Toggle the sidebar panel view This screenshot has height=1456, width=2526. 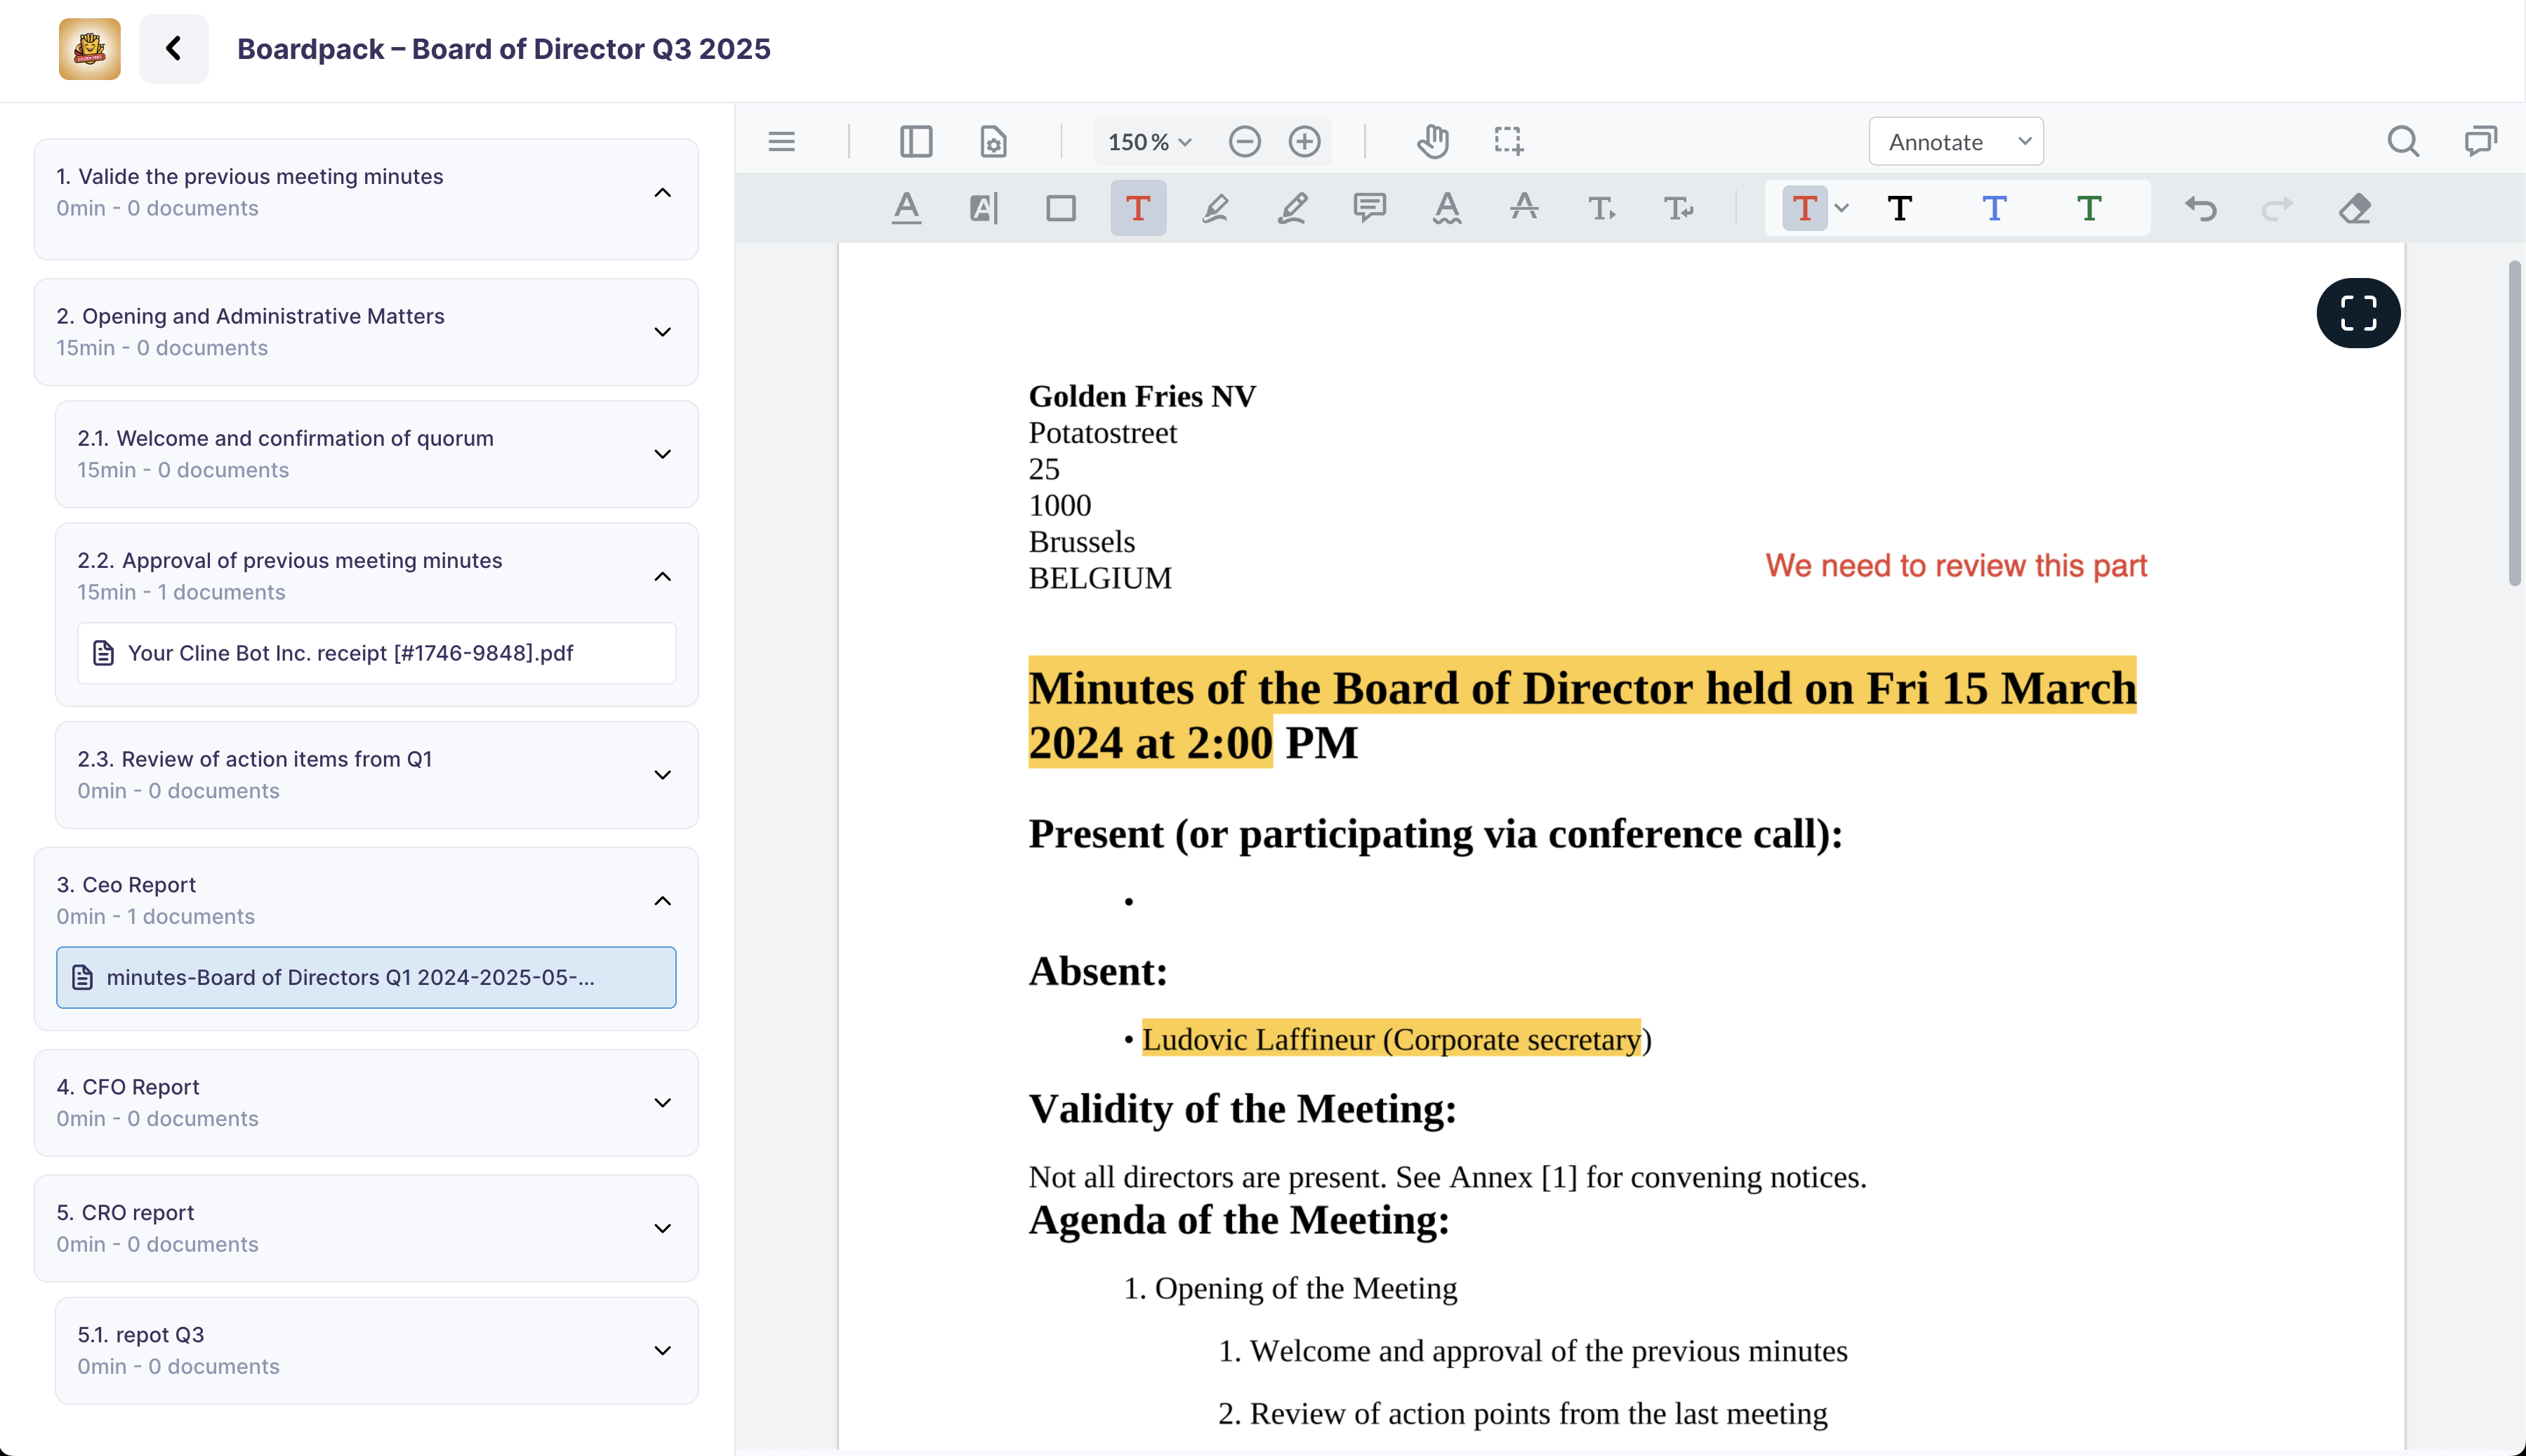tap(916, 141)
